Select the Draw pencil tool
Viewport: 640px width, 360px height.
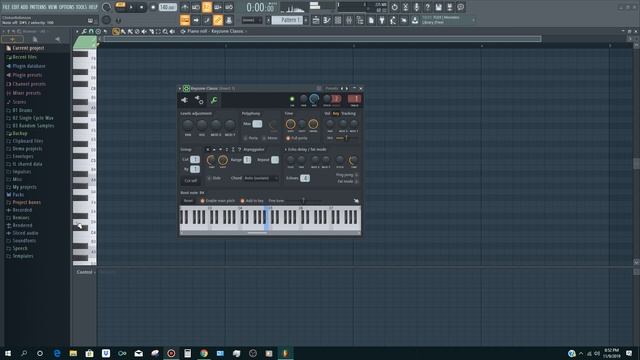pyautogui.click(x=116, y=31)
